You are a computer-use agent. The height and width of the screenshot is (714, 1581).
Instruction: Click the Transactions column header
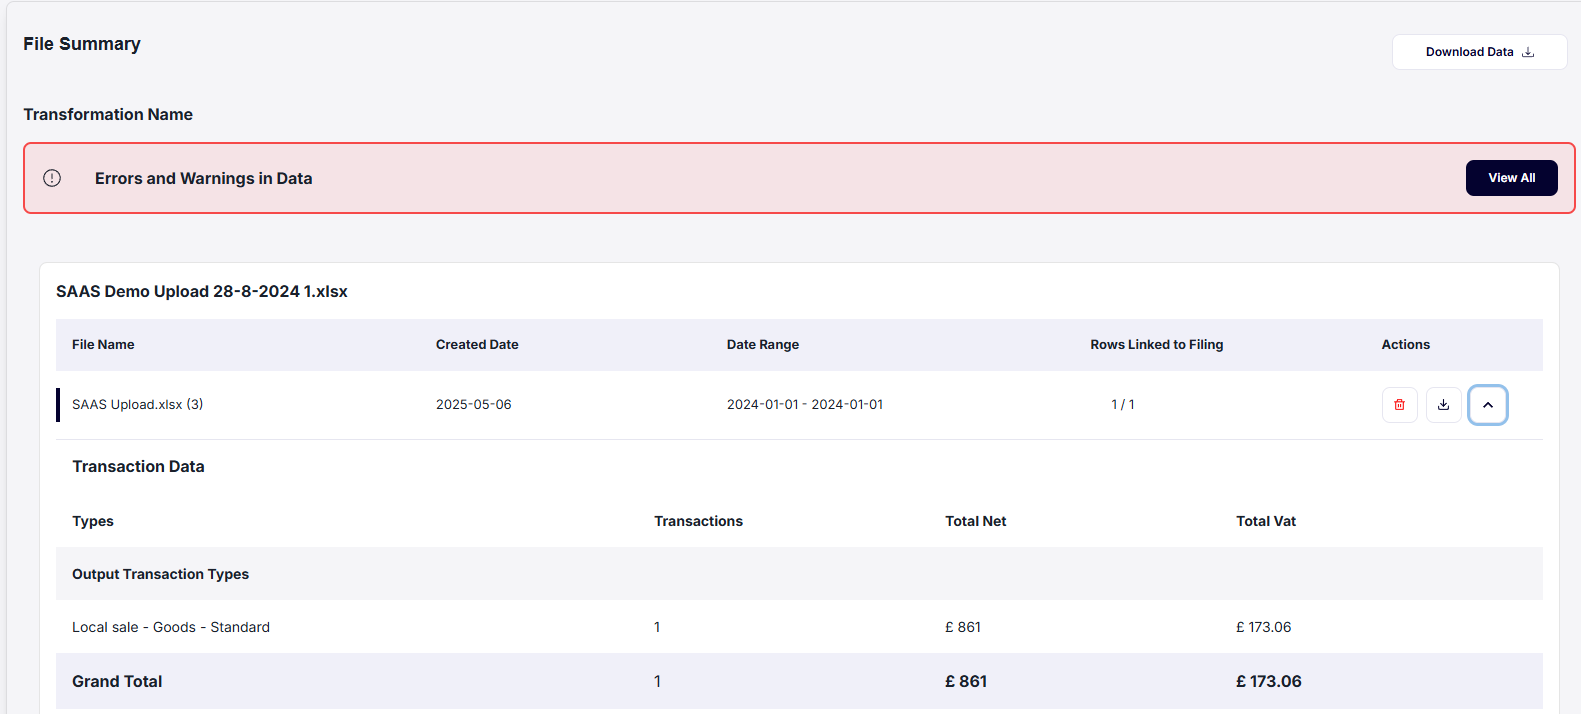coord(698,522)
